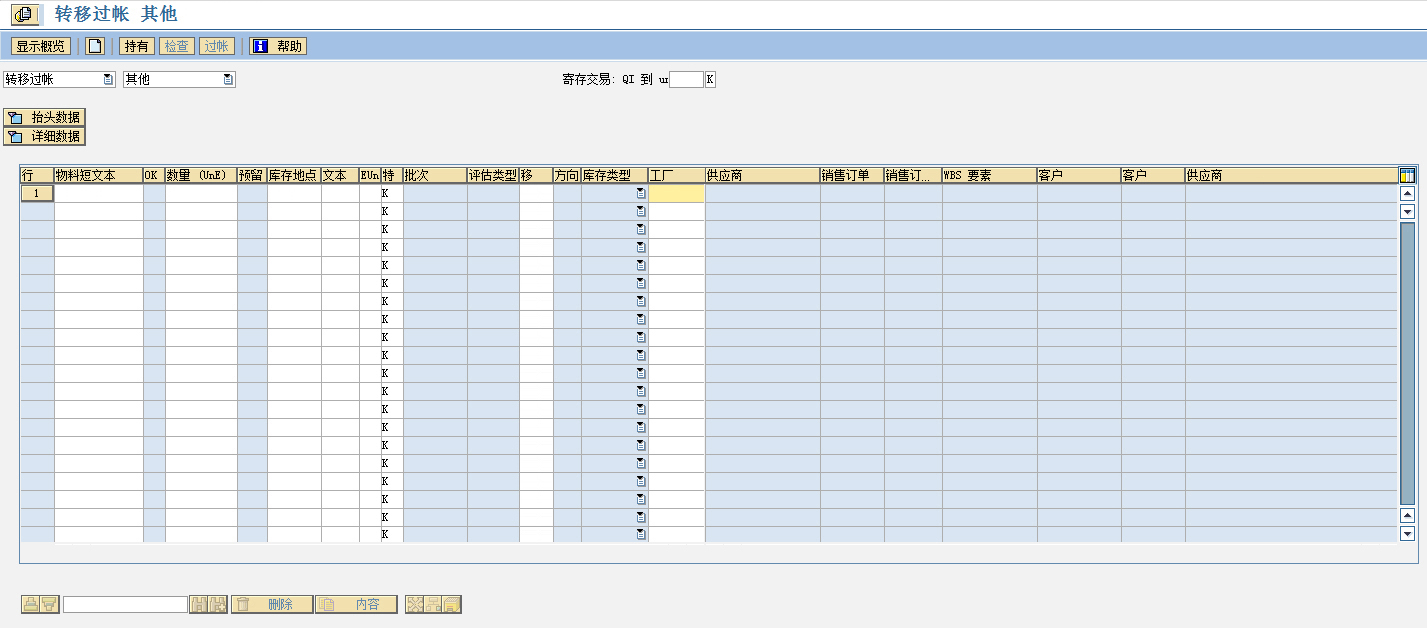Click the sort descending icon below table
This screenshot has height=628, width=1427.
(49, 604)
